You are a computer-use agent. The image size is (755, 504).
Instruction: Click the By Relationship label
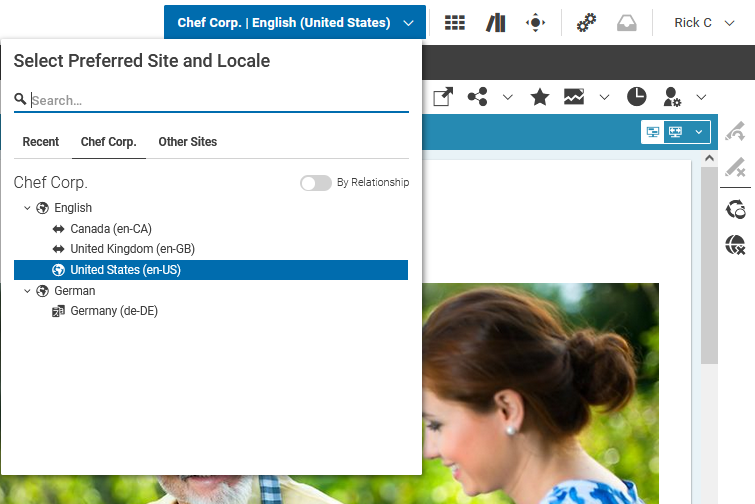click(373, 182)
